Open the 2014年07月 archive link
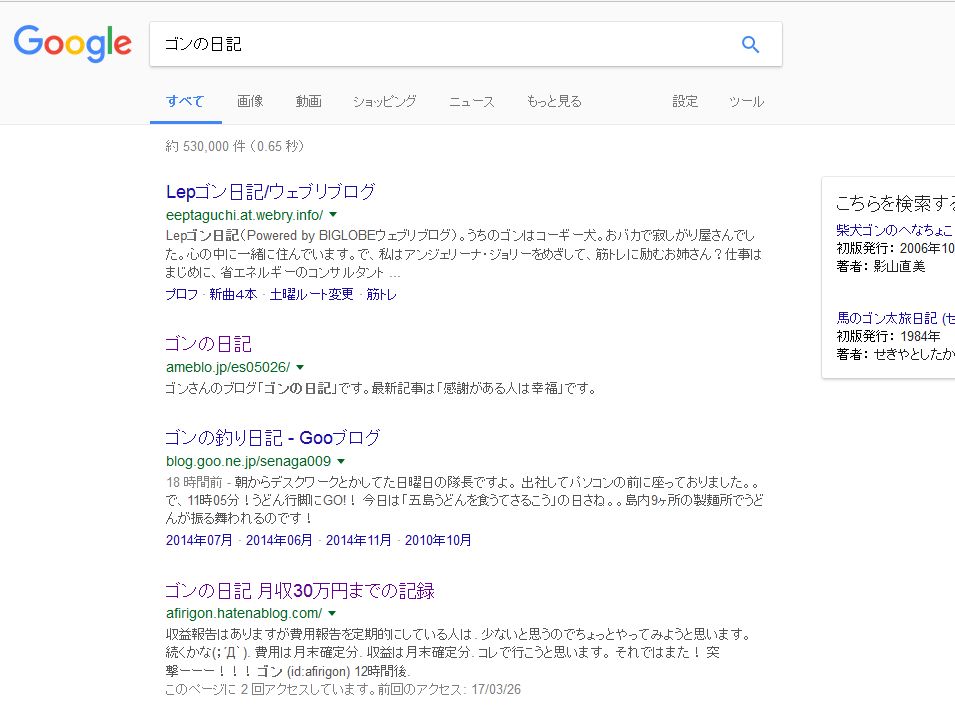 tap(199, 540)
